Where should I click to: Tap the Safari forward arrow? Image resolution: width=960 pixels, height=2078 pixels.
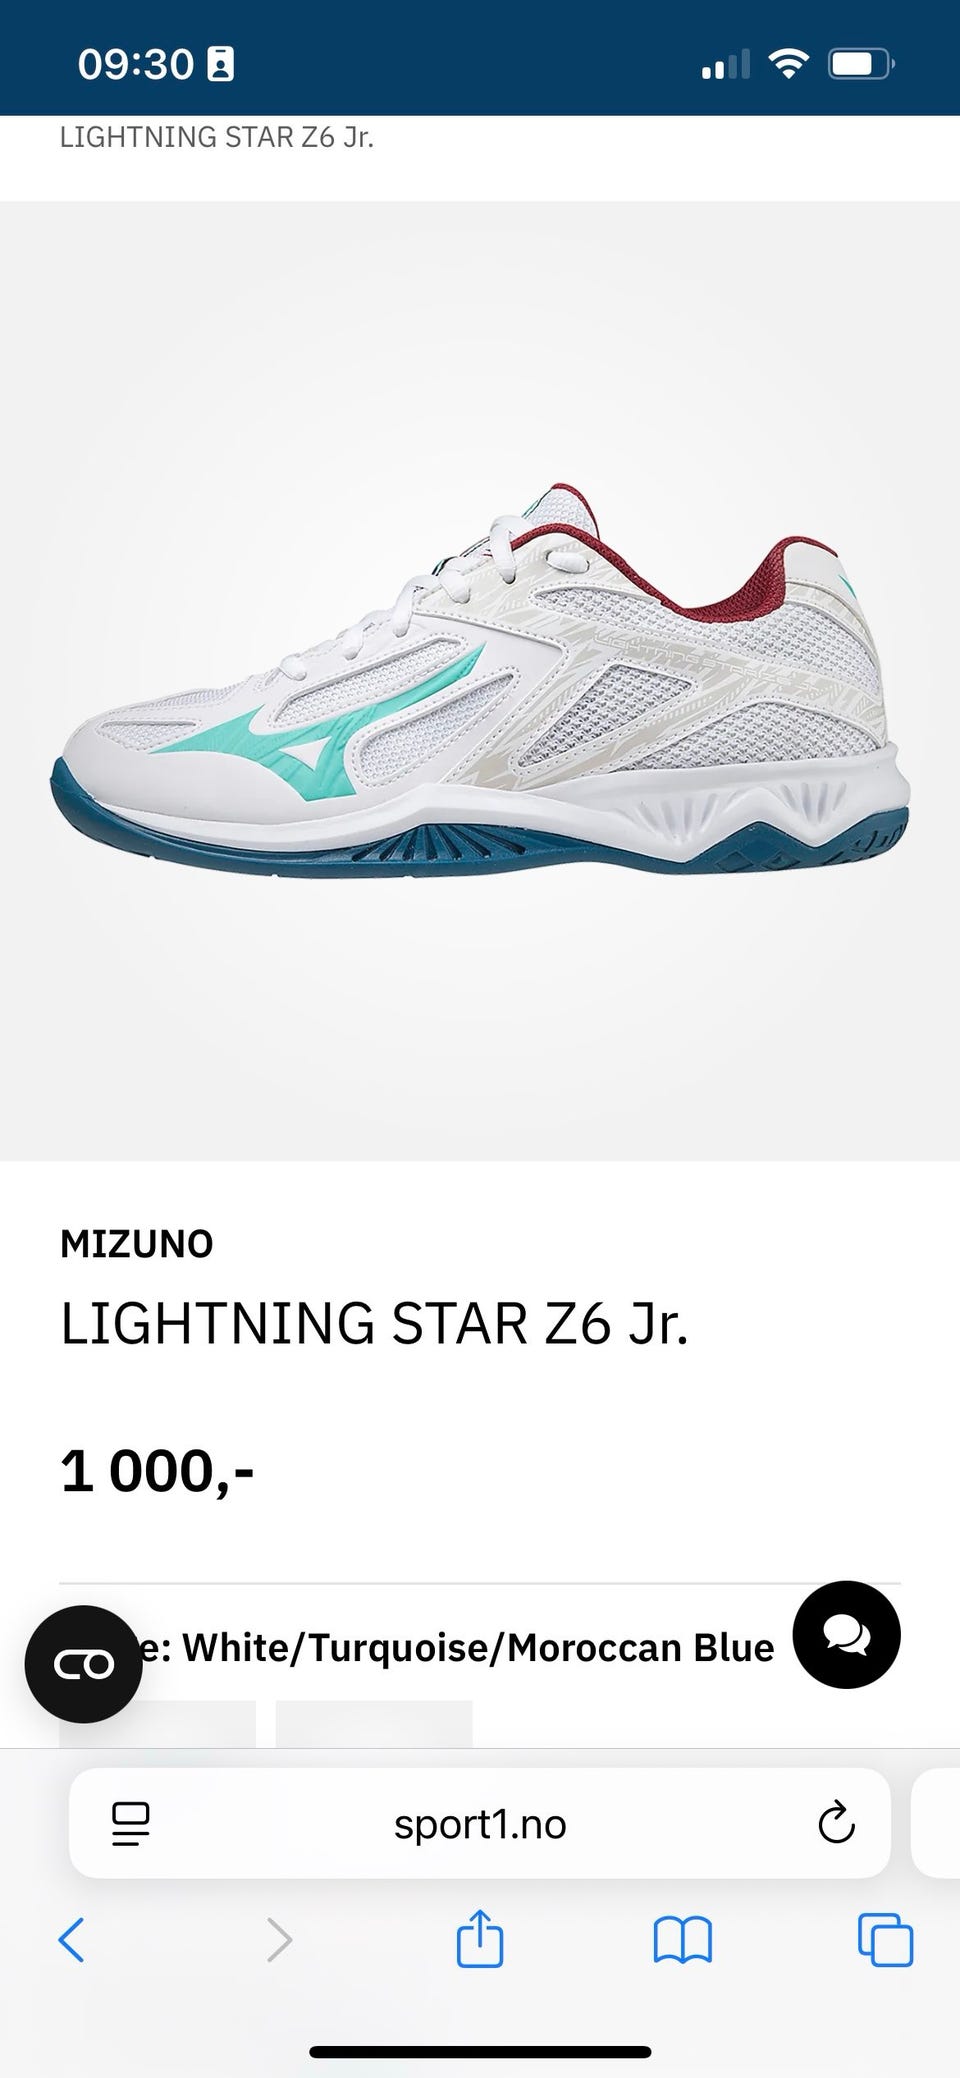coord(279,1940)
